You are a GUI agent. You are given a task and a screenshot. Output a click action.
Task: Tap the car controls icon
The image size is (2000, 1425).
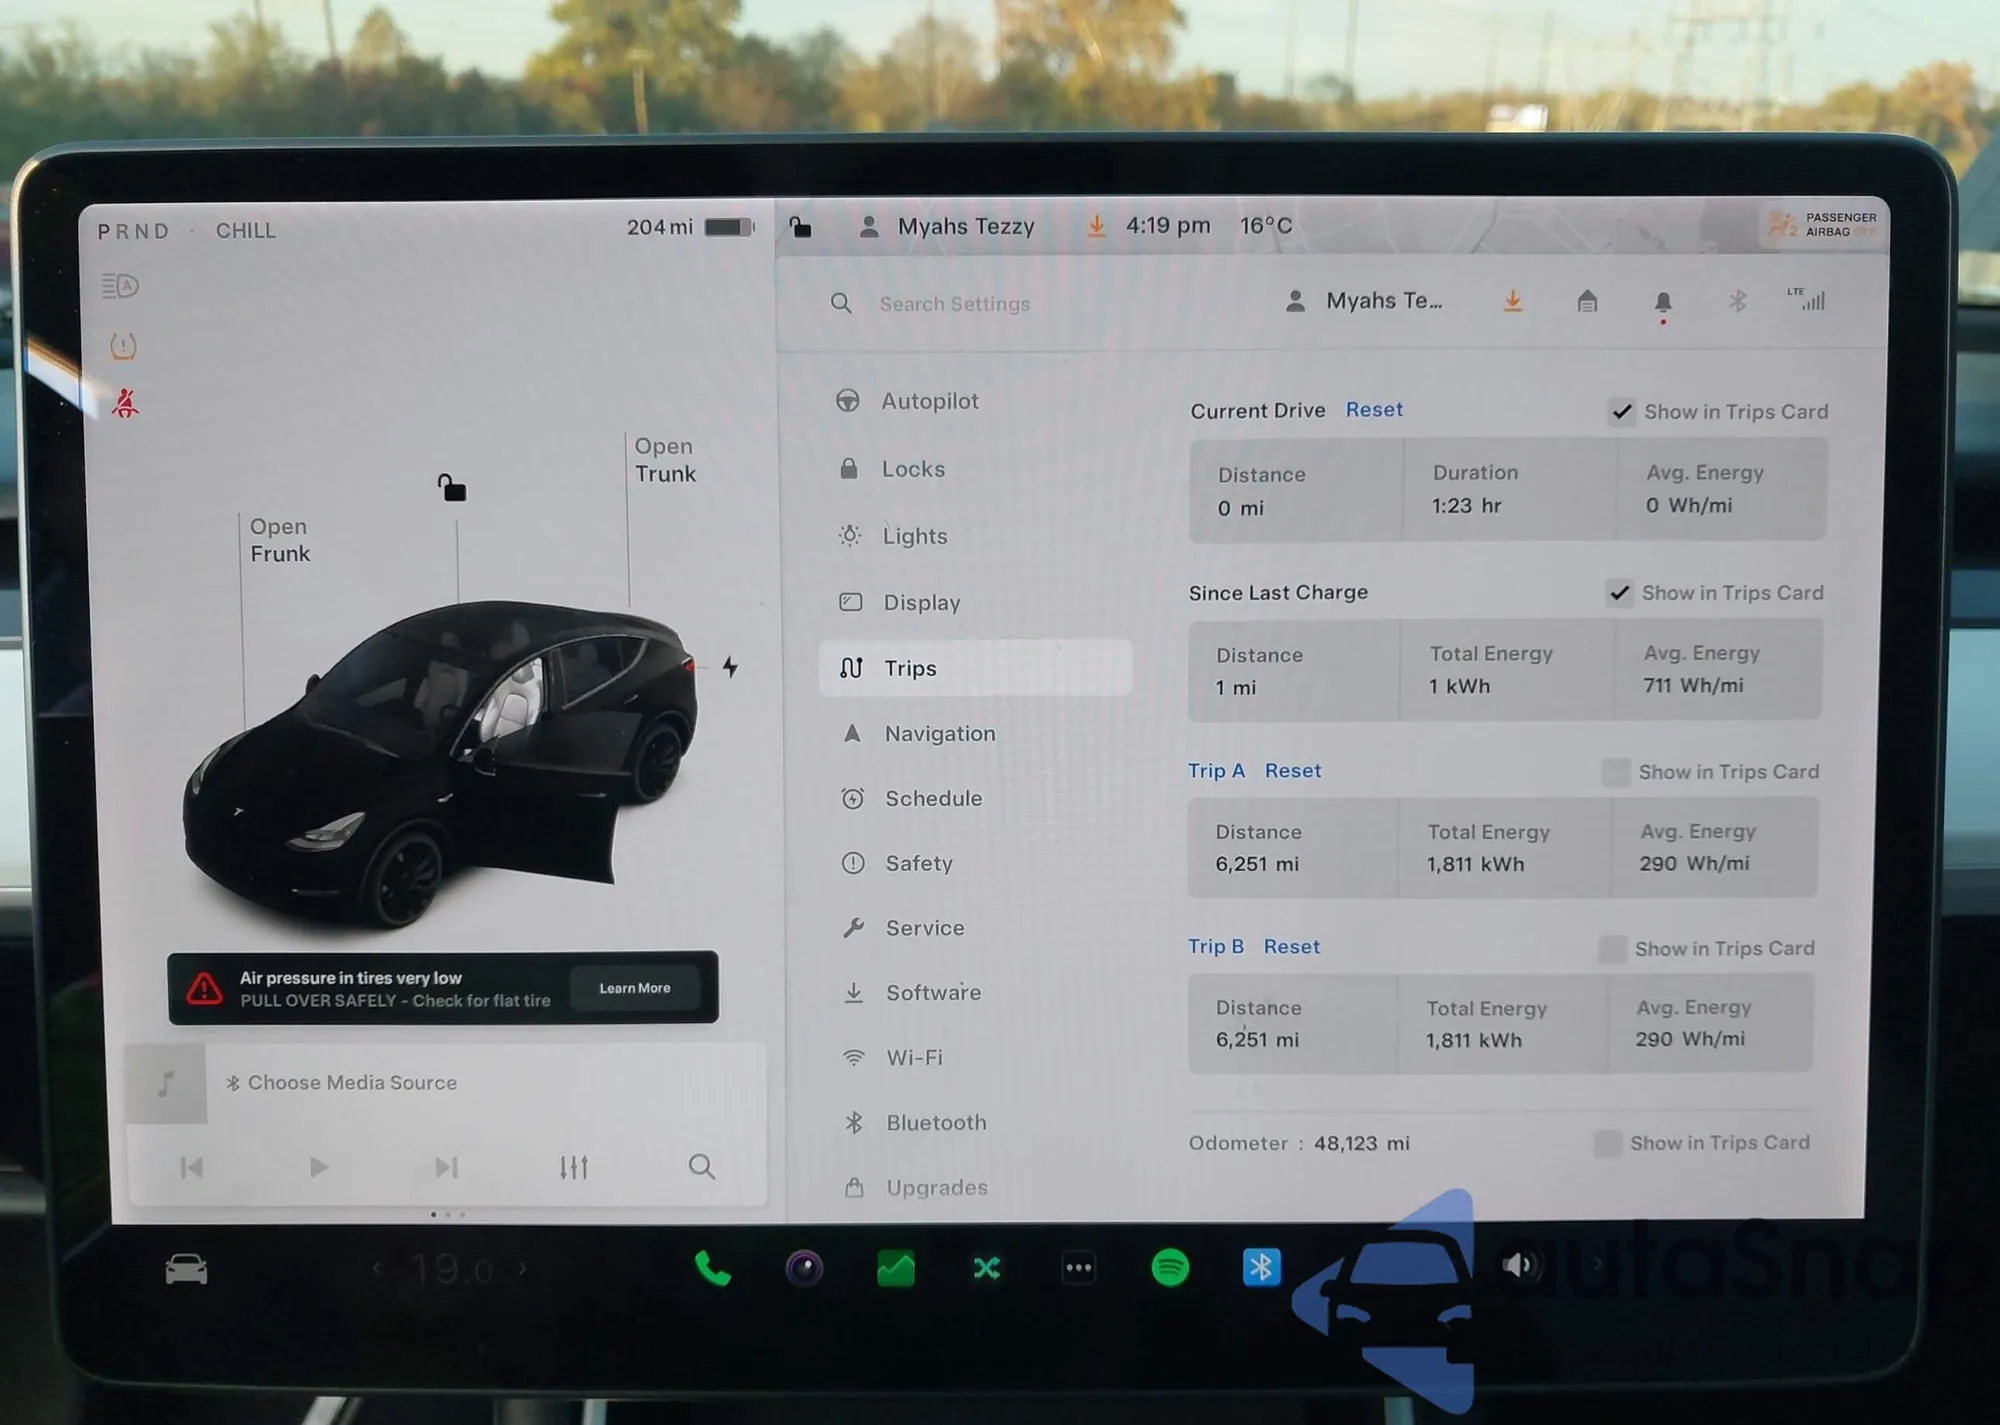pyautogui.click(x=186, y=1270)
